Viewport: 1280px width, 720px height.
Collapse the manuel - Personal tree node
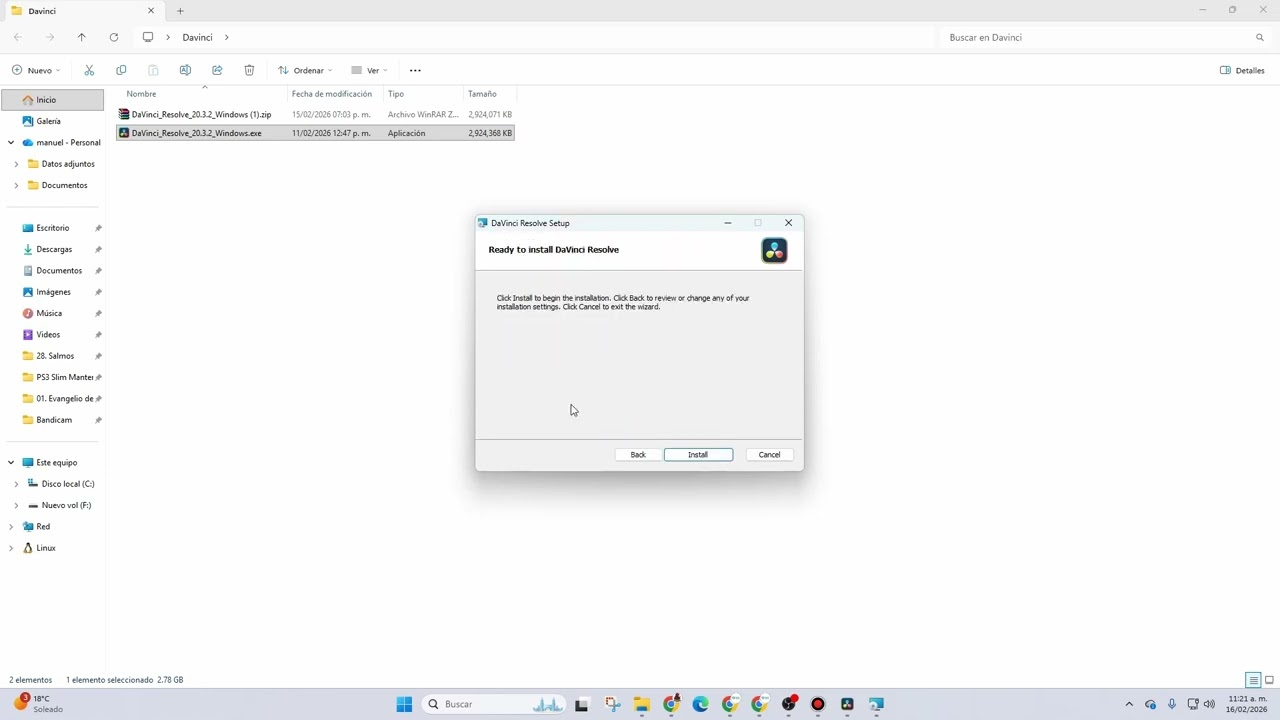coord(11,143)
